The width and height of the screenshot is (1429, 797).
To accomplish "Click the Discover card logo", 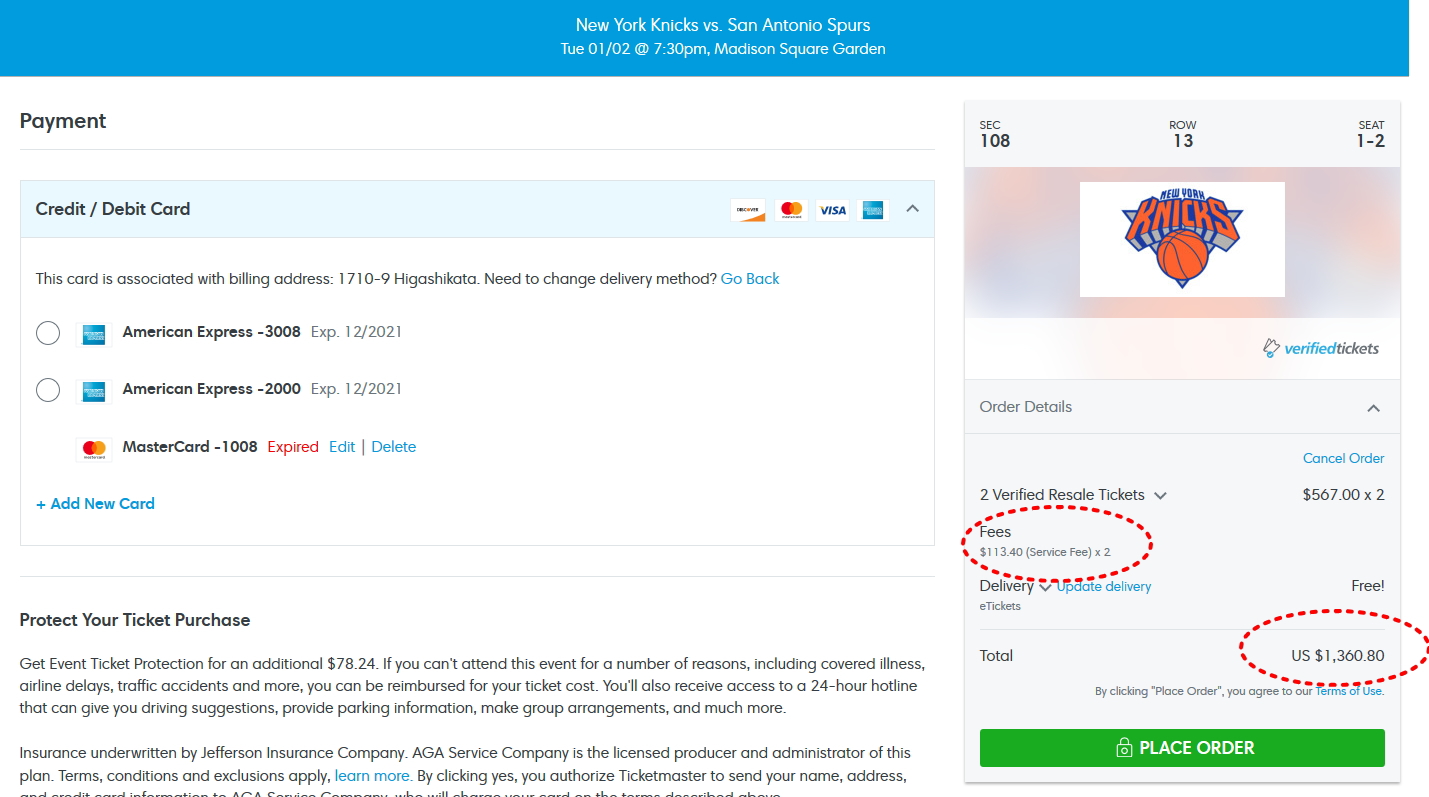I will click(x=748, y=210).
